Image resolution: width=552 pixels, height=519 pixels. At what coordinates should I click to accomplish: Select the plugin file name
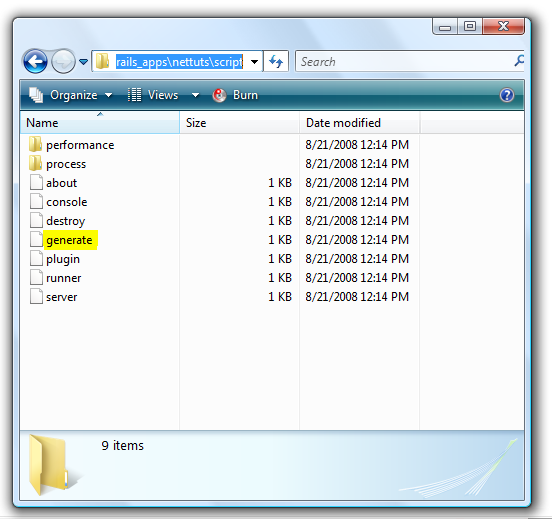63,259
